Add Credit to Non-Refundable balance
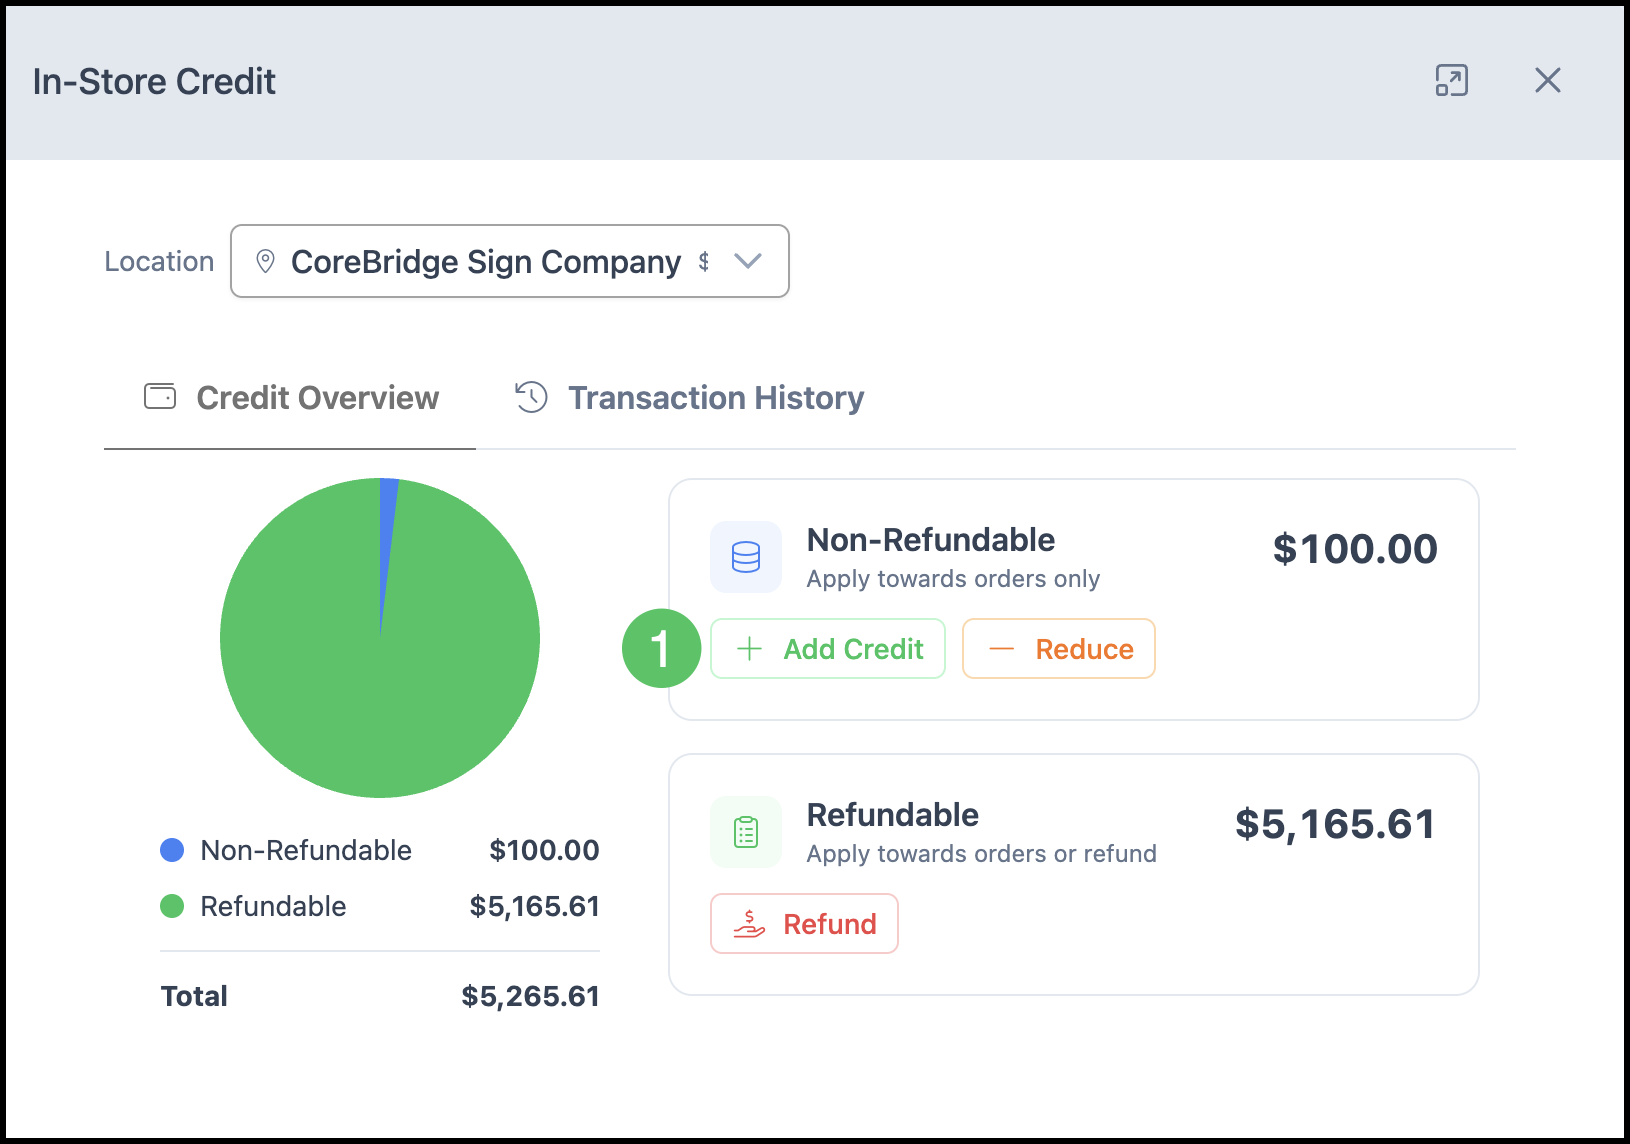 click(828, 649)
